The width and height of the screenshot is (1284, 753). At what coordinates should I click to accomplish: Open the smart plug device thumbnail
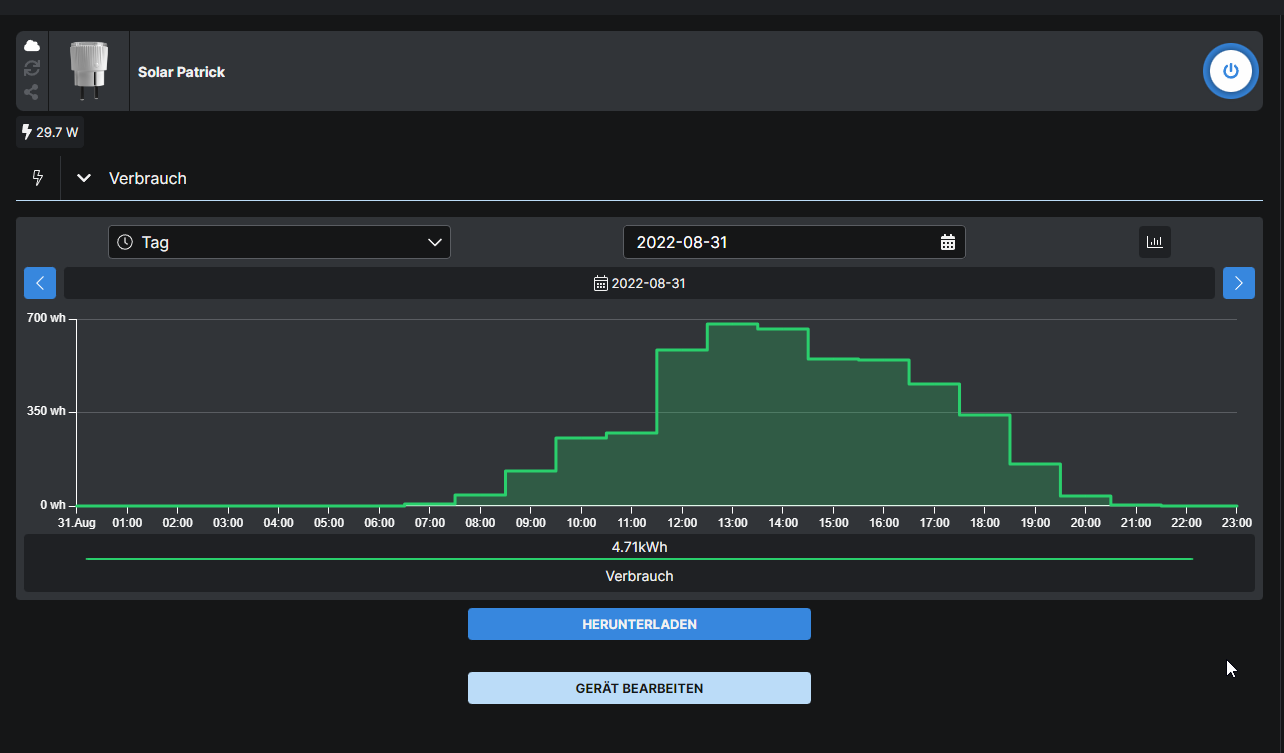coord(89,71)
